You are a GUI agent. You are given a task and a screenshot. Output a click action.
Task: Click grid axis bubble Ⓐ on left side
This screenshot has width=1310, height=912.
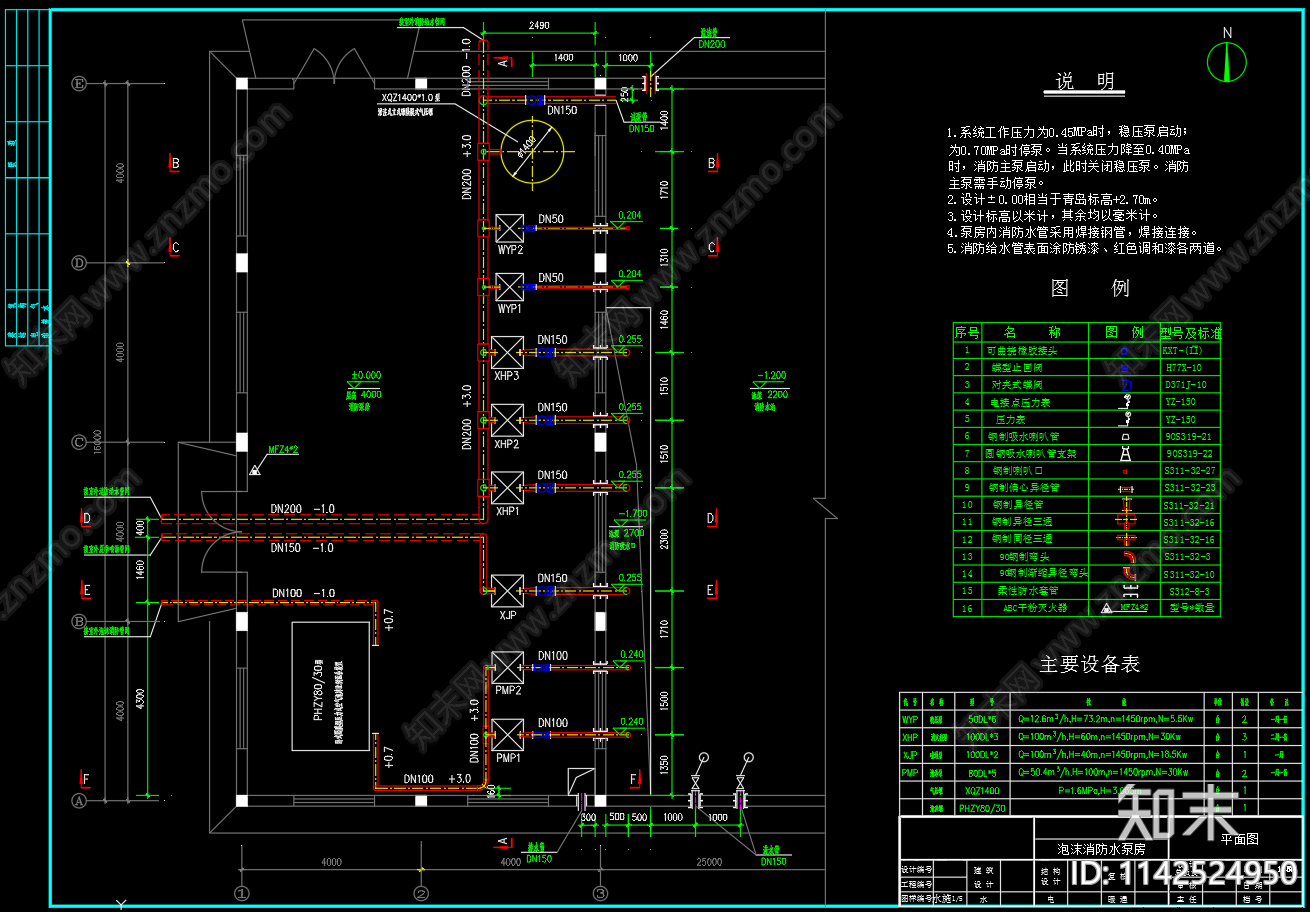pos(80,800)
